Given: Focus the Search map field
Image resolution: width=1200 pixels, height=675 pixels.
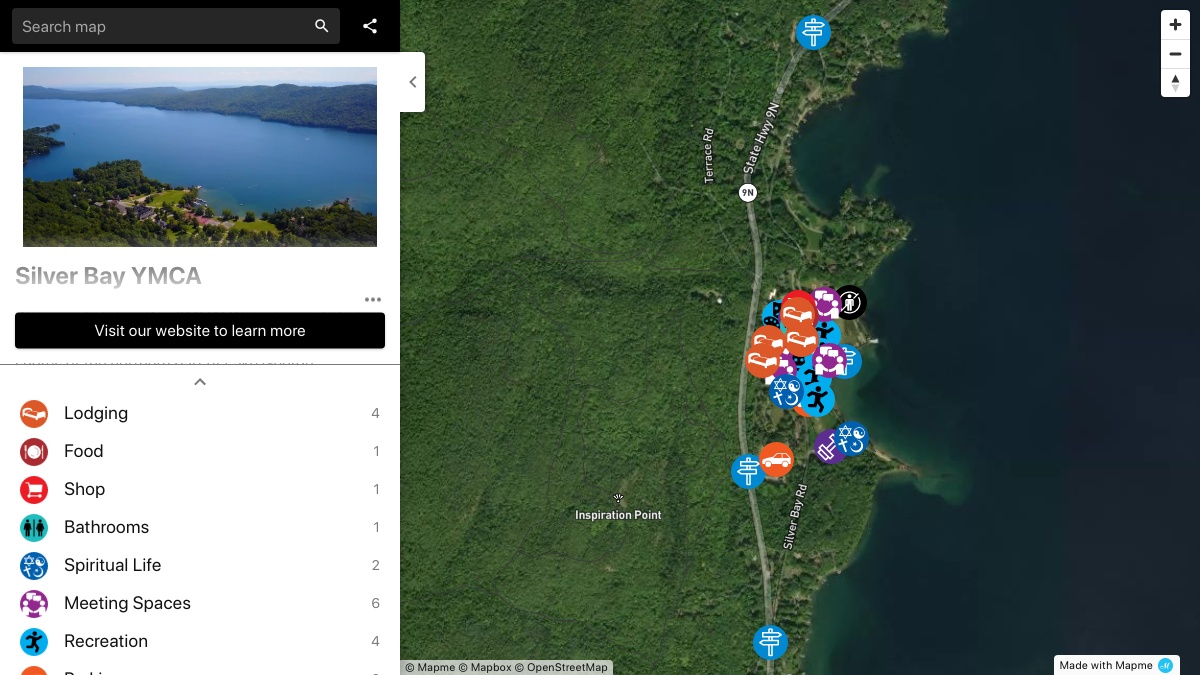Looking at the screenshot, I should (x=176, y=26).
